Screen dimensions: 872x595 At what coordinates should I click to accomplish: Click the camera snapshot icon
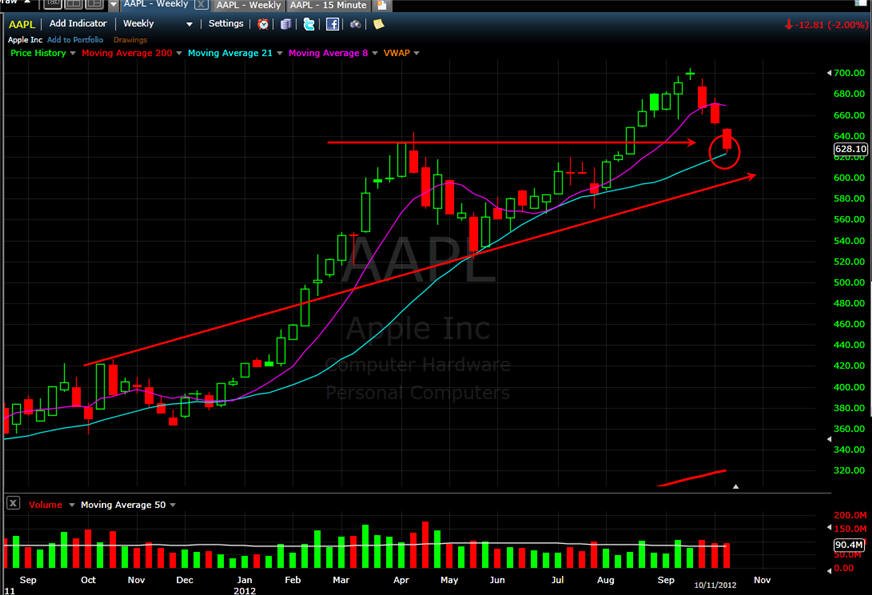pos(355,24)
